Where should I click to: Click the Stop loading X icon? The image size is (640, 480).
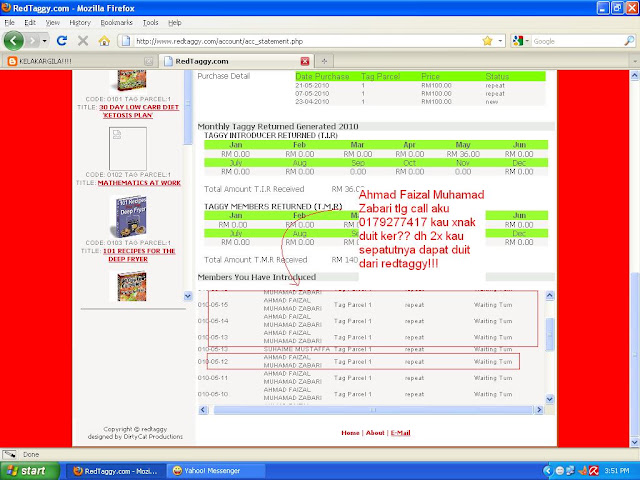[83, 41]
